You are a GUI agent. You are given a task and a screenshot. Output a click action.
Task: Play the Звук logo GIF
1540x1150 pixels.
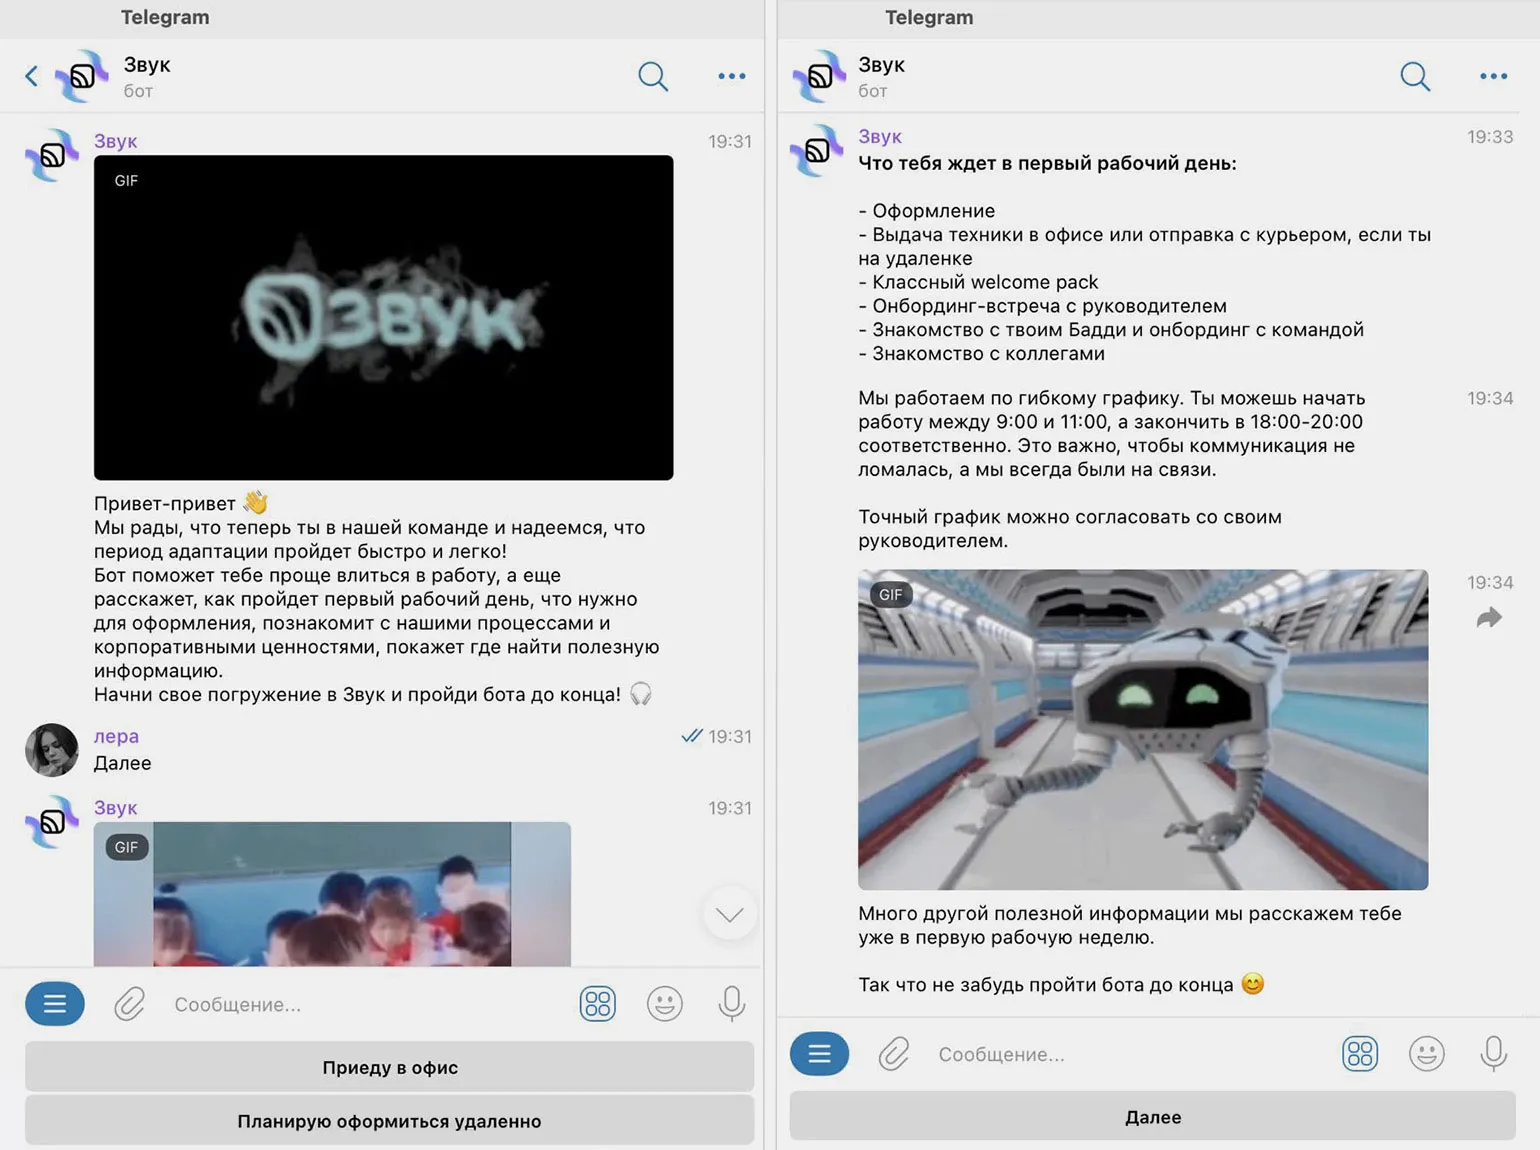tap(383, 317)
